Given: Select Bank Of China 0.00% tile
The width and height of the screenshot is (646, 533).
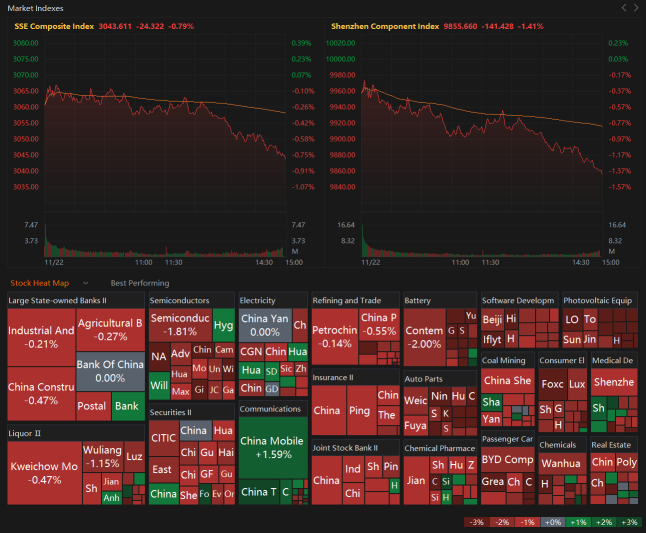Looking at the screenshot, I should tap(110, 371).
